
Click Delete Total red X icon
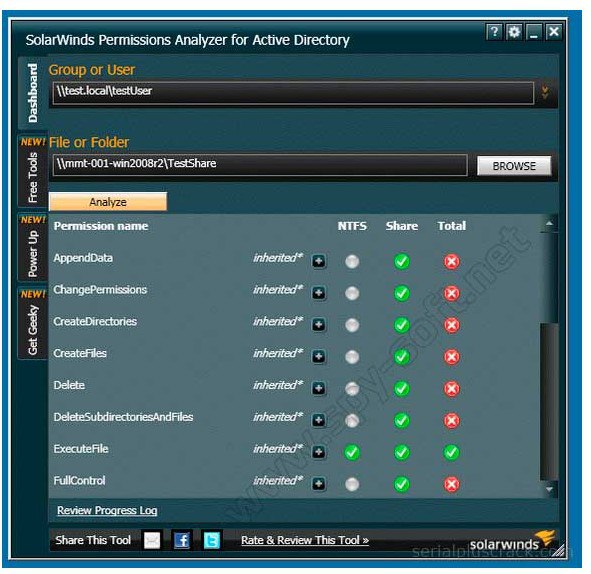coord(452,389)
